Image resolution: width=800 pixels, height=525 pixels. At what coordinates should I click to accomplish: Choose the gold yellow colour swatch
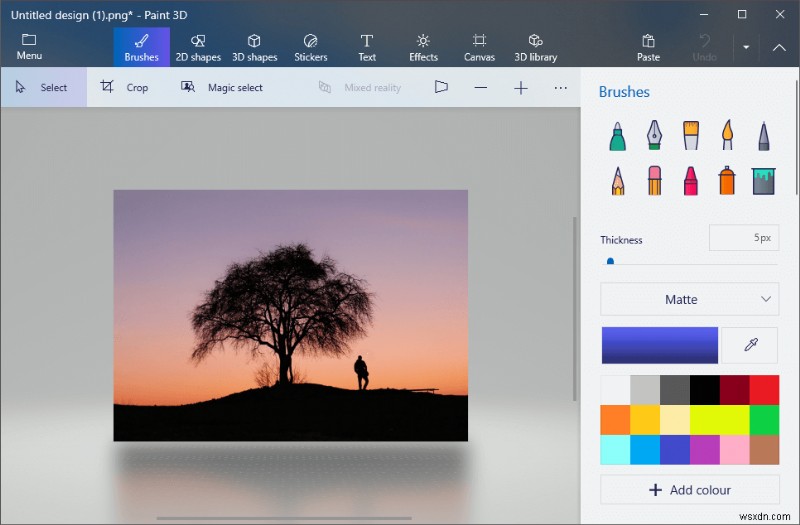(x=645, y=420)
